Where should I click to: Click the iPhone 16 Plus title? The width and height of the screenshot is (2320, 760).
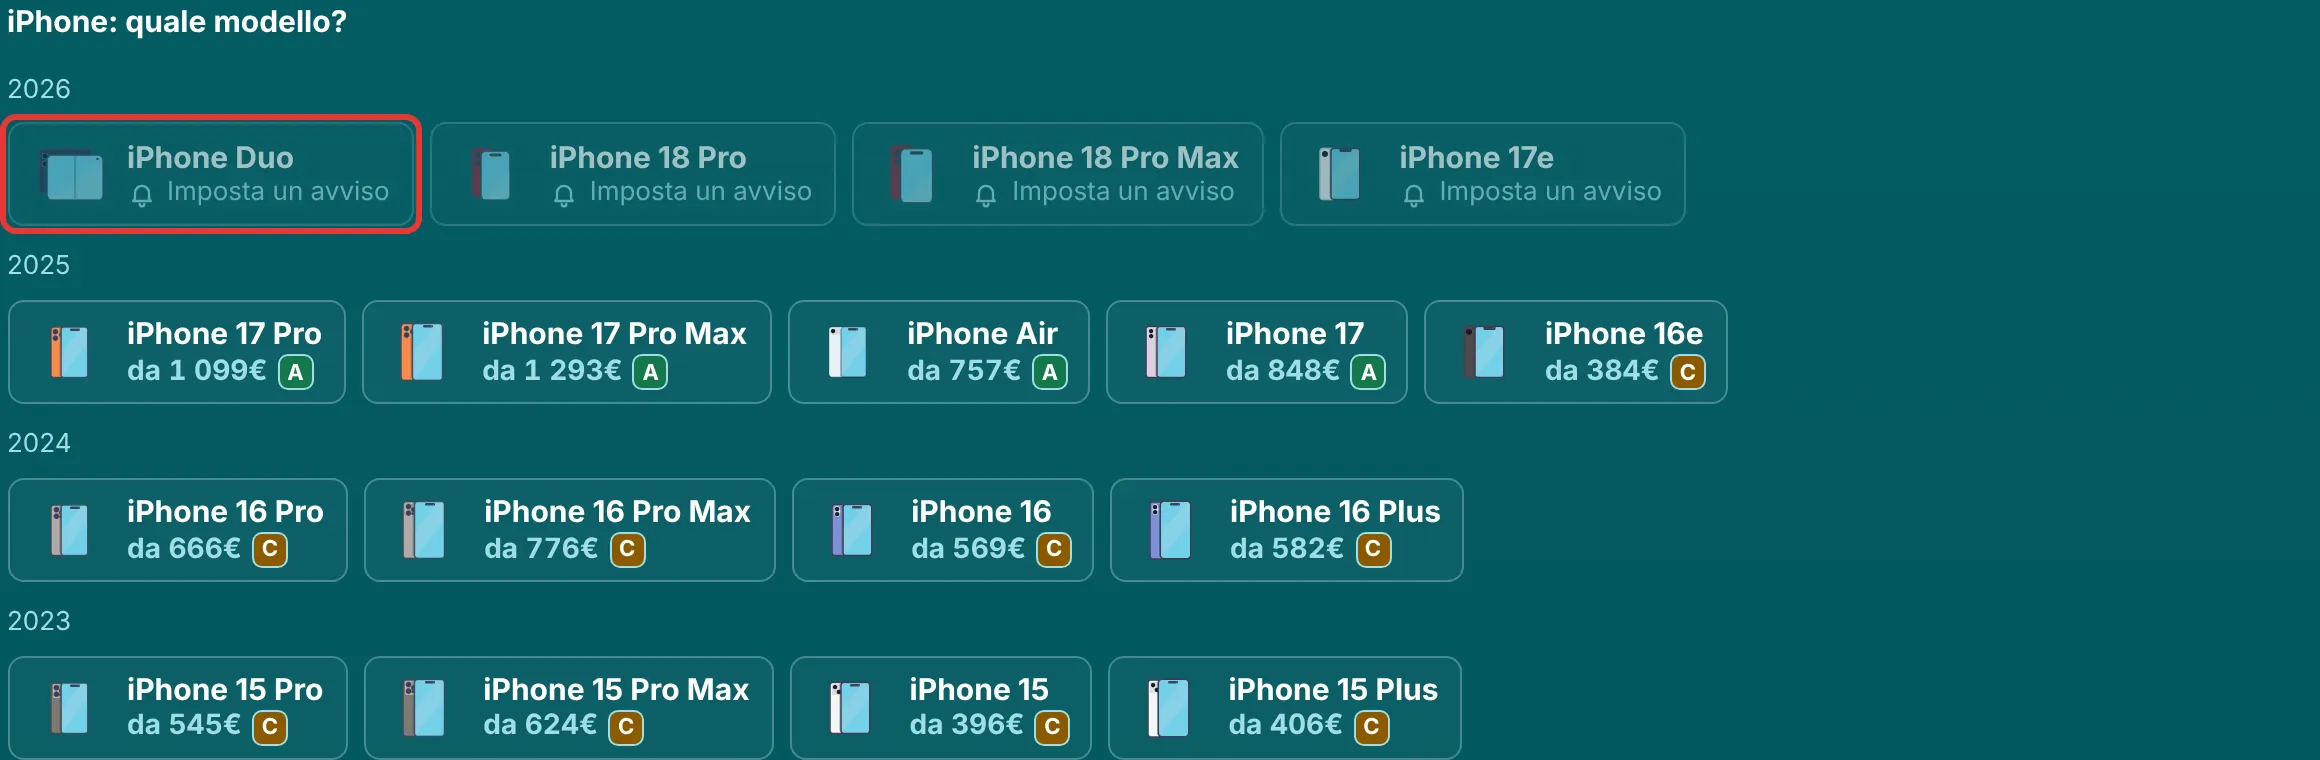click(x=1335, y=512)
